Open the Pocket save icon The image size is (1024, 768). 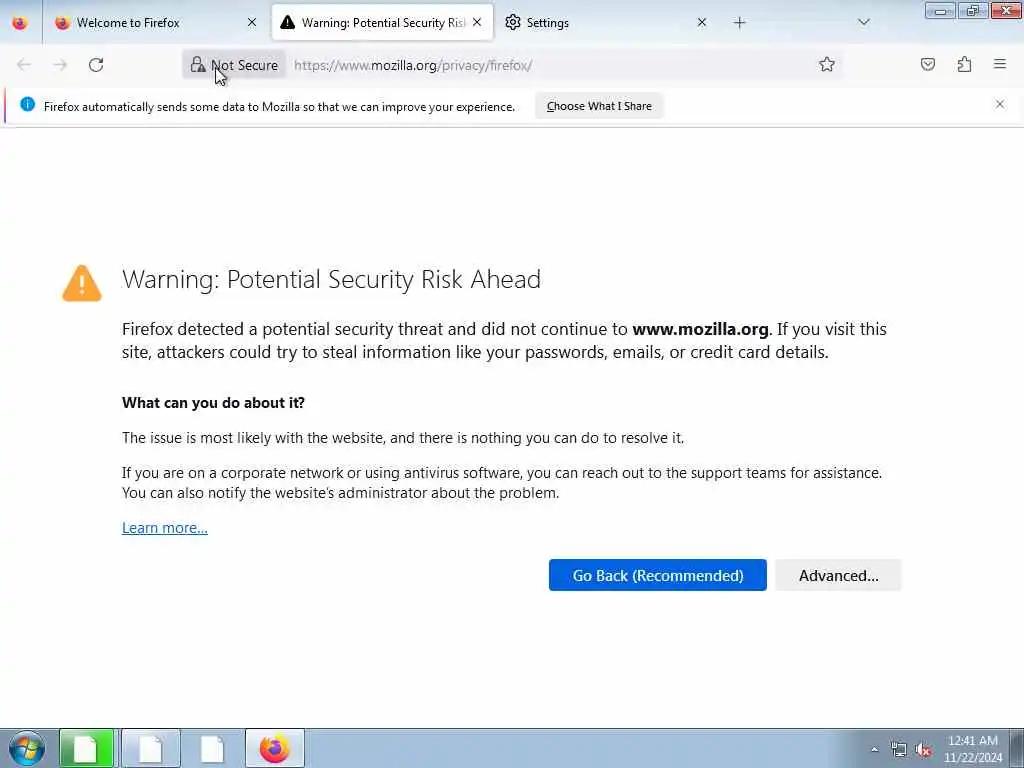coord(927,64)
